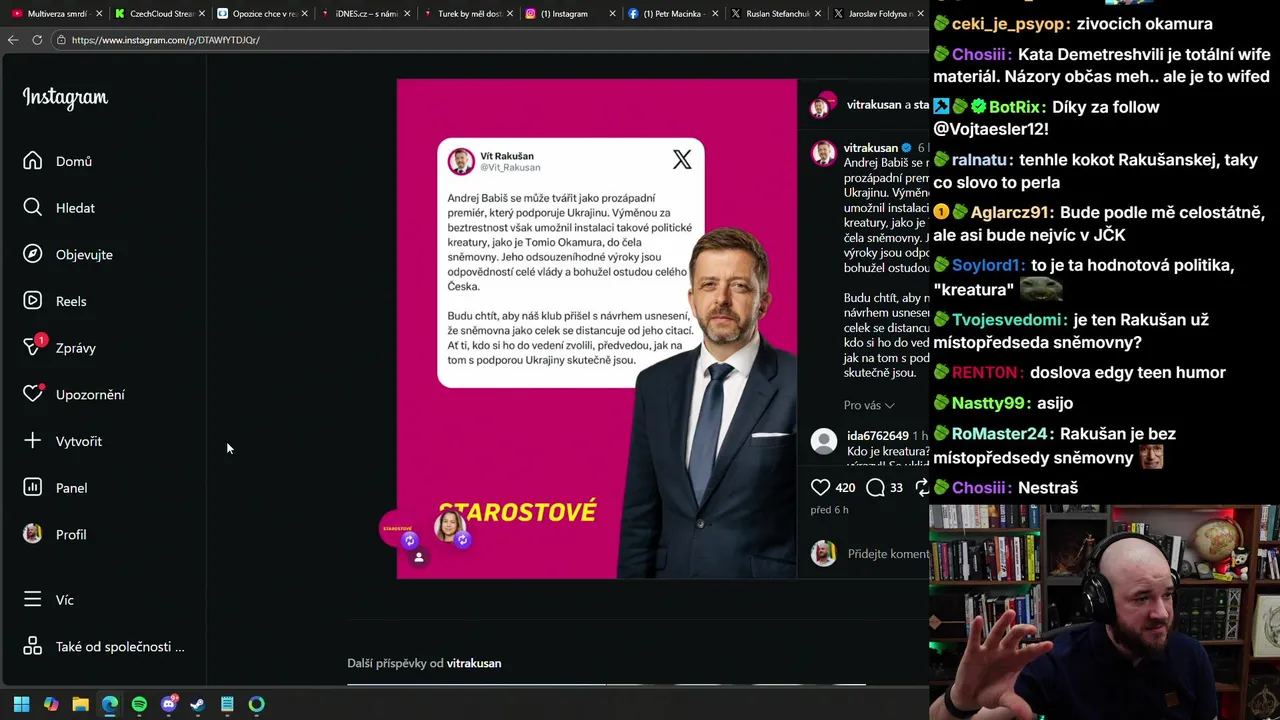Viewport: 1280px width, 720px height.
Task: Click the woman repost avatar on image
Action: tap(451, 527)
